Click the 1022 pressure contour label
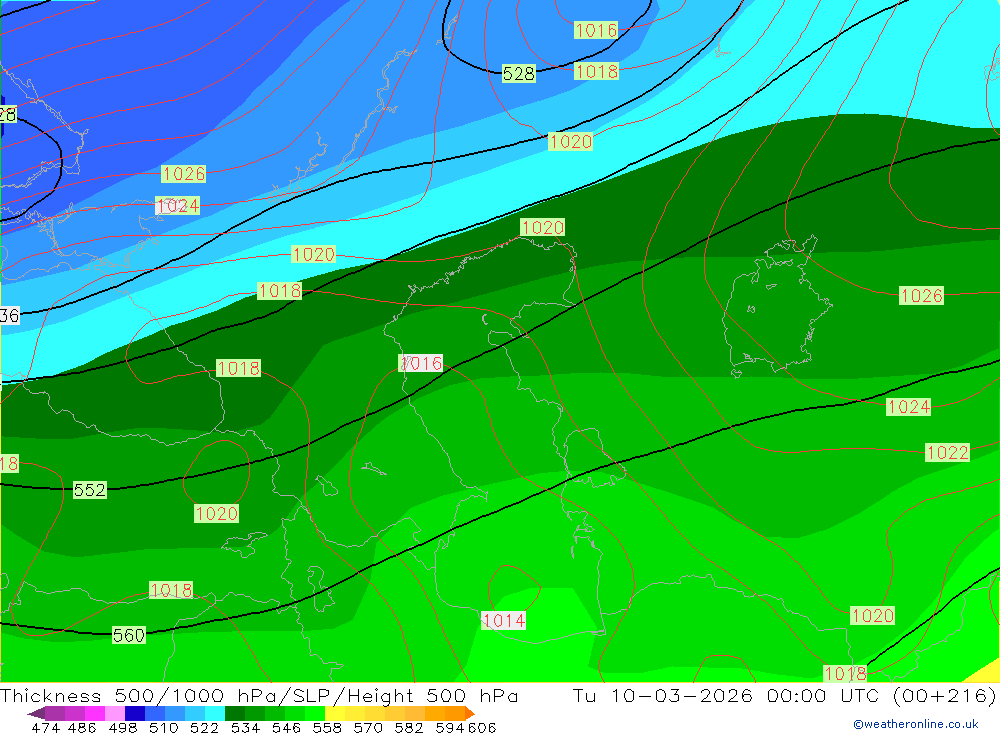 [948, 452]
